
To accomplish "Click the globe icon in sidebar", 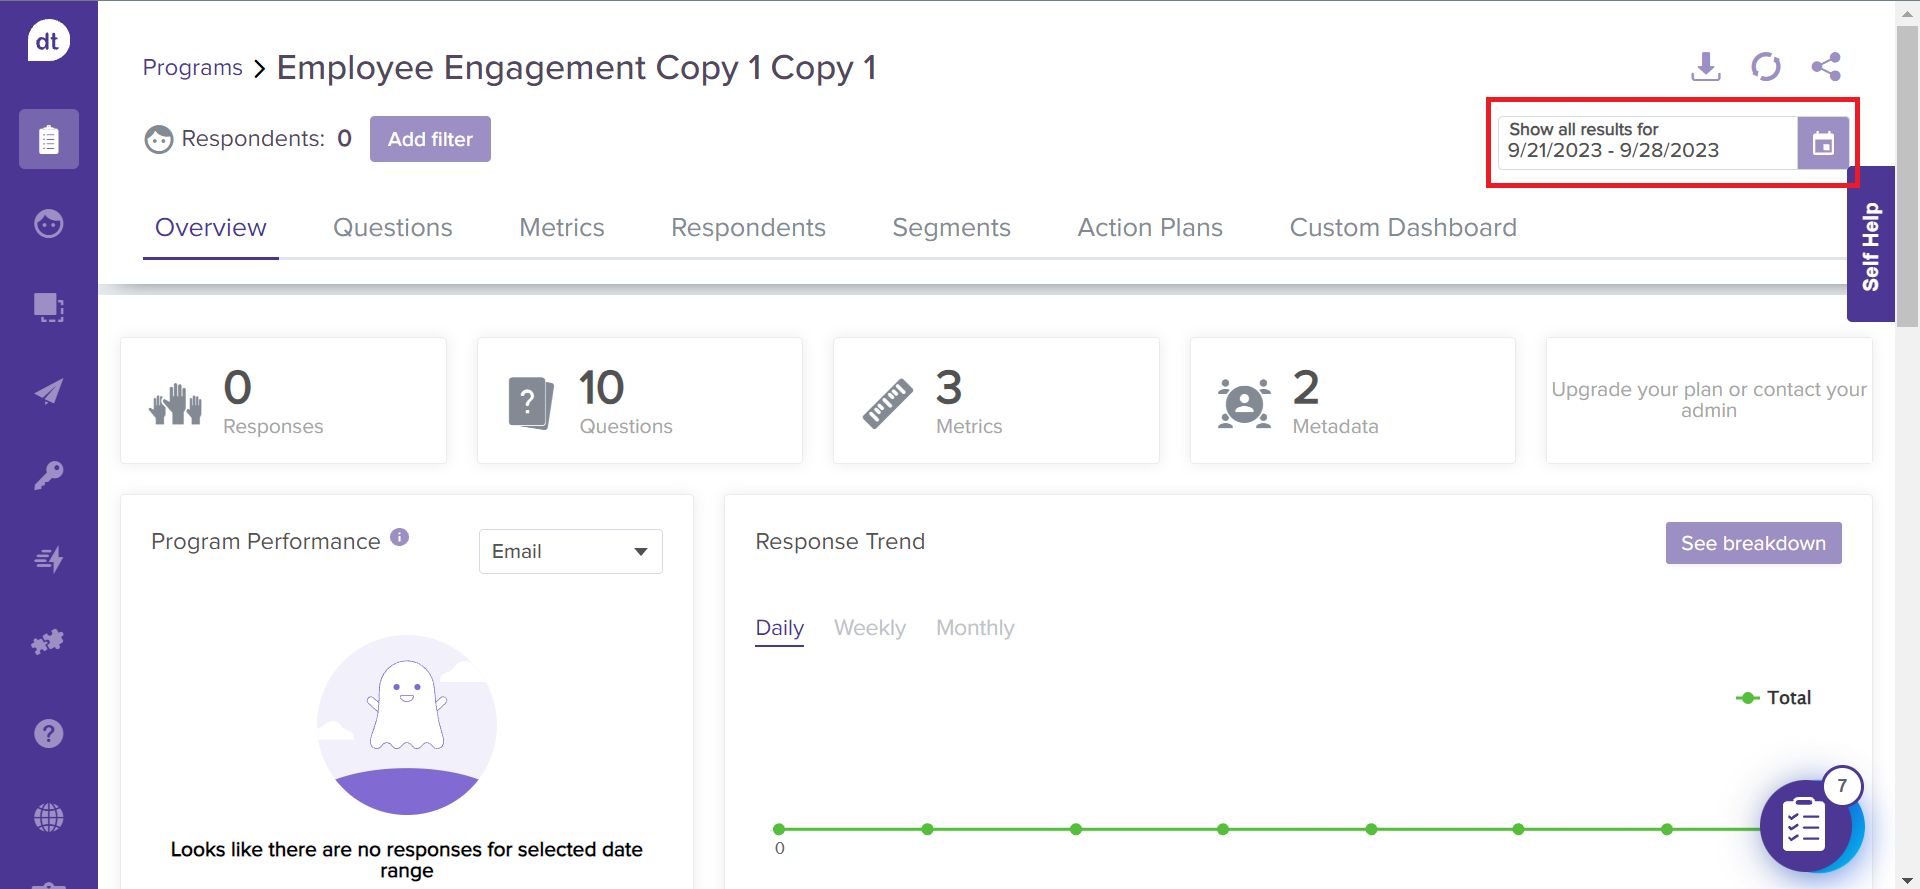I will (x=48, y=818).
